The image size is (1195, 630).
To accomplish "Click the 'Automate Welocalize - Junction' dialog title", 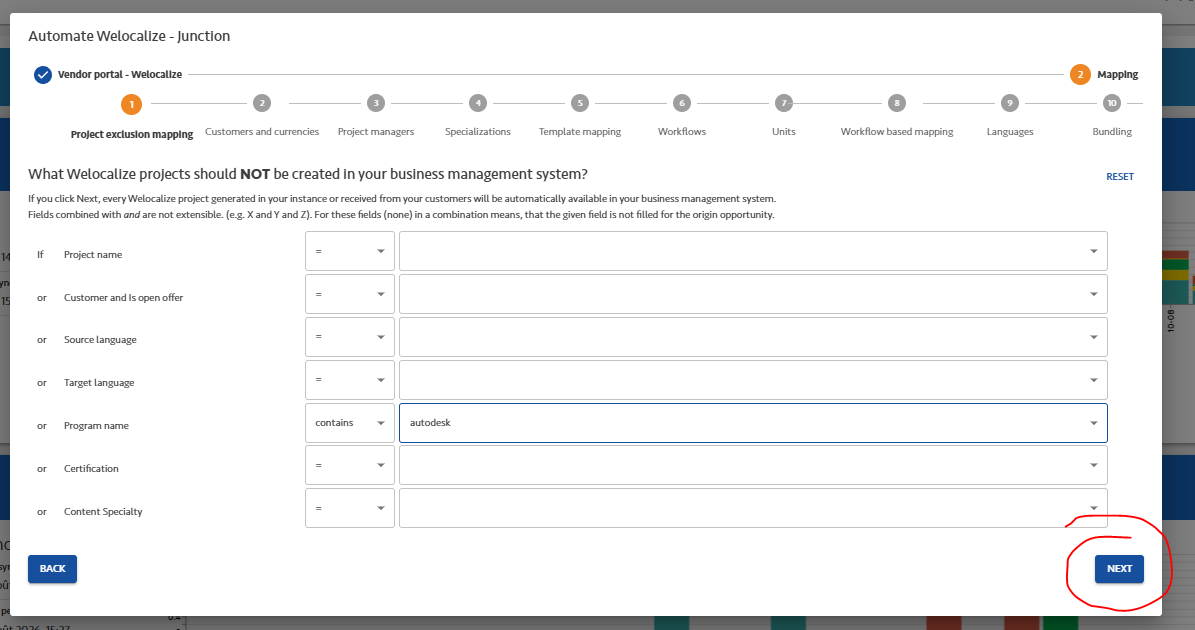I will tap(129, 37).
